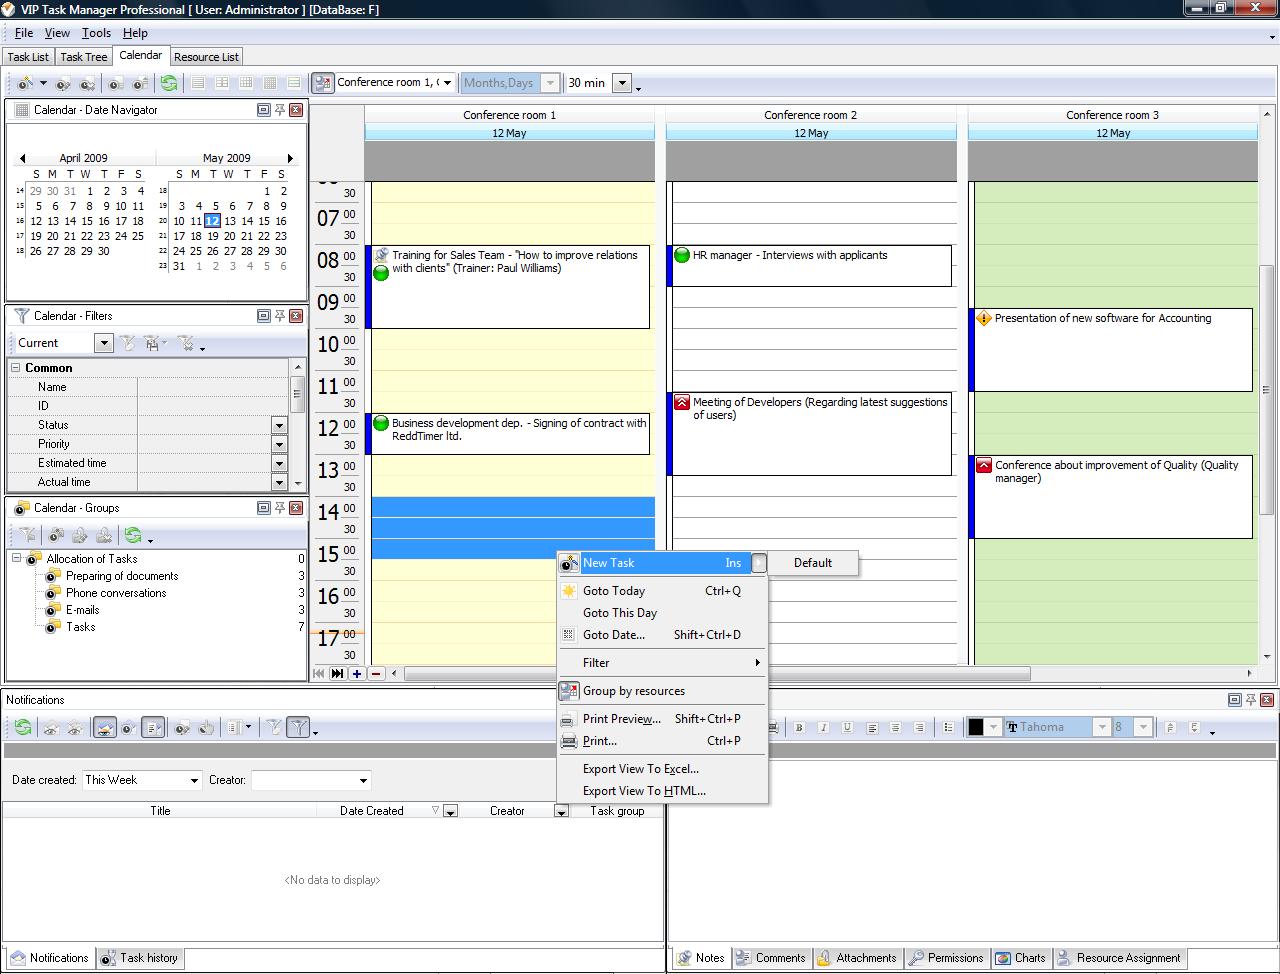Choose Export View To Excel from context menu

(641, 769)
